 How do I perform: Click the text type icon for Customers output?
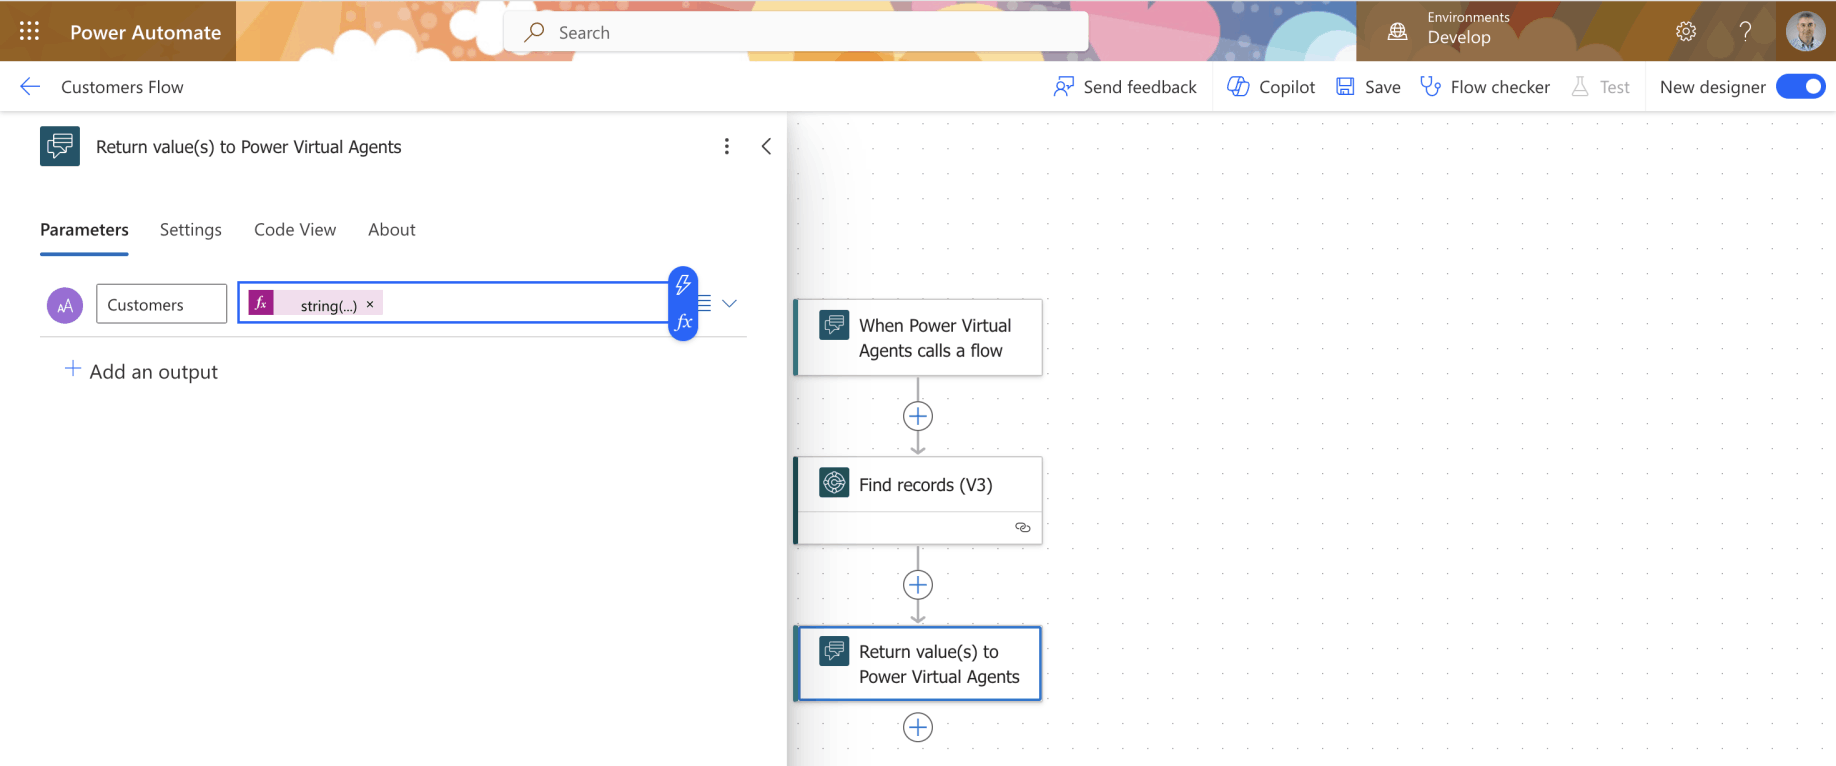(x=65, y=305)
